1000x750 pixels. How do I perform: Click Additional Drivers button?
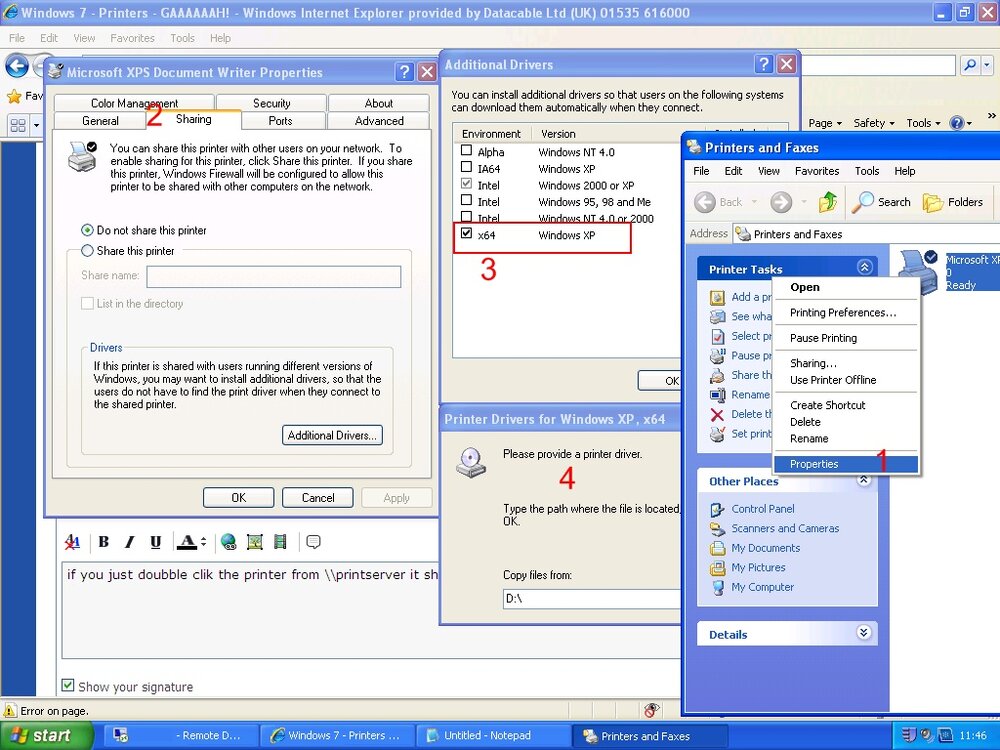pyautogui.click(x=332, y=436)
